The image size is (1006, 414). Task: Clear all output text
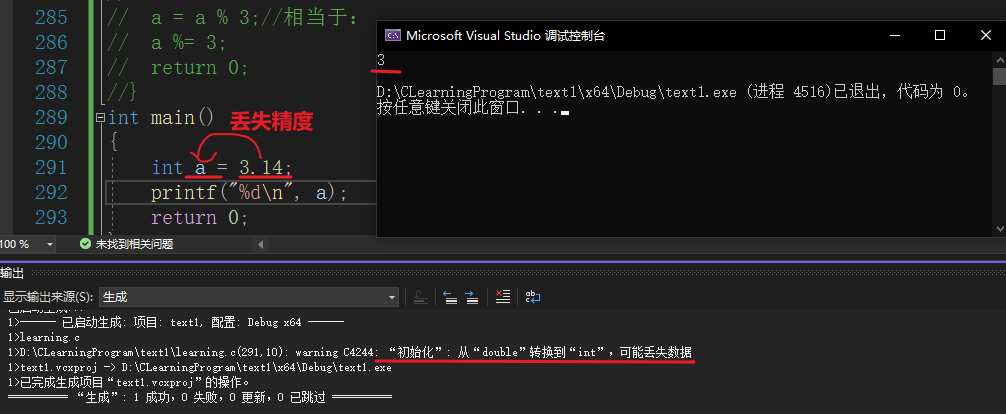502,297
